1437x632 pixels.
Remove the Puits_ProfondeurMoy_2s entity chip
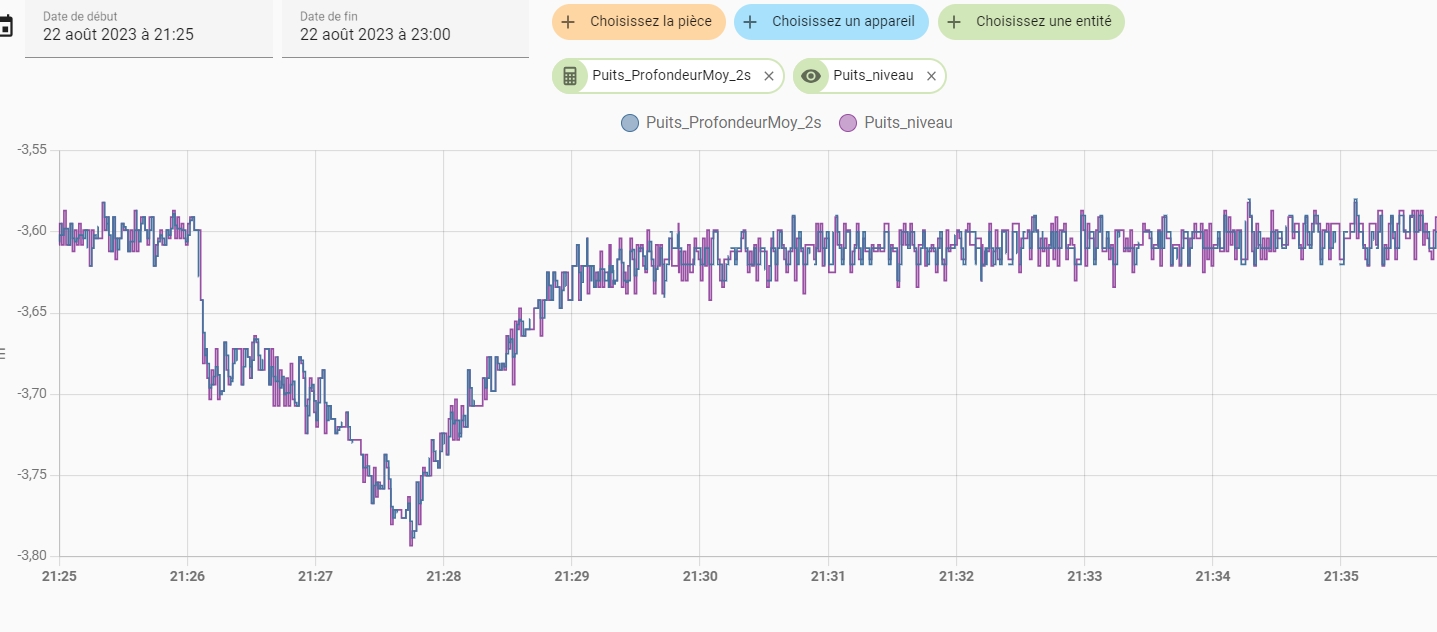coord(768,76)
